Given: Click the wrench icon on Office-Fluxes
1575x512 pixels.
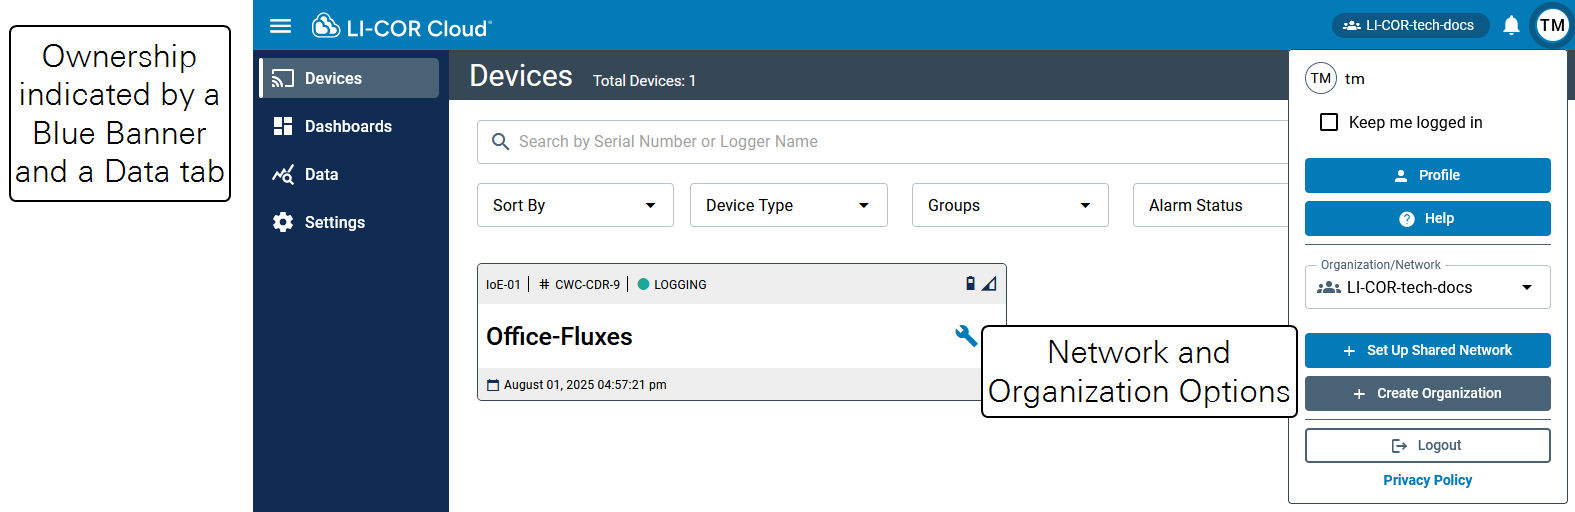Looking at the screenshot, I should pyautogui.click(x=965, y=336).
